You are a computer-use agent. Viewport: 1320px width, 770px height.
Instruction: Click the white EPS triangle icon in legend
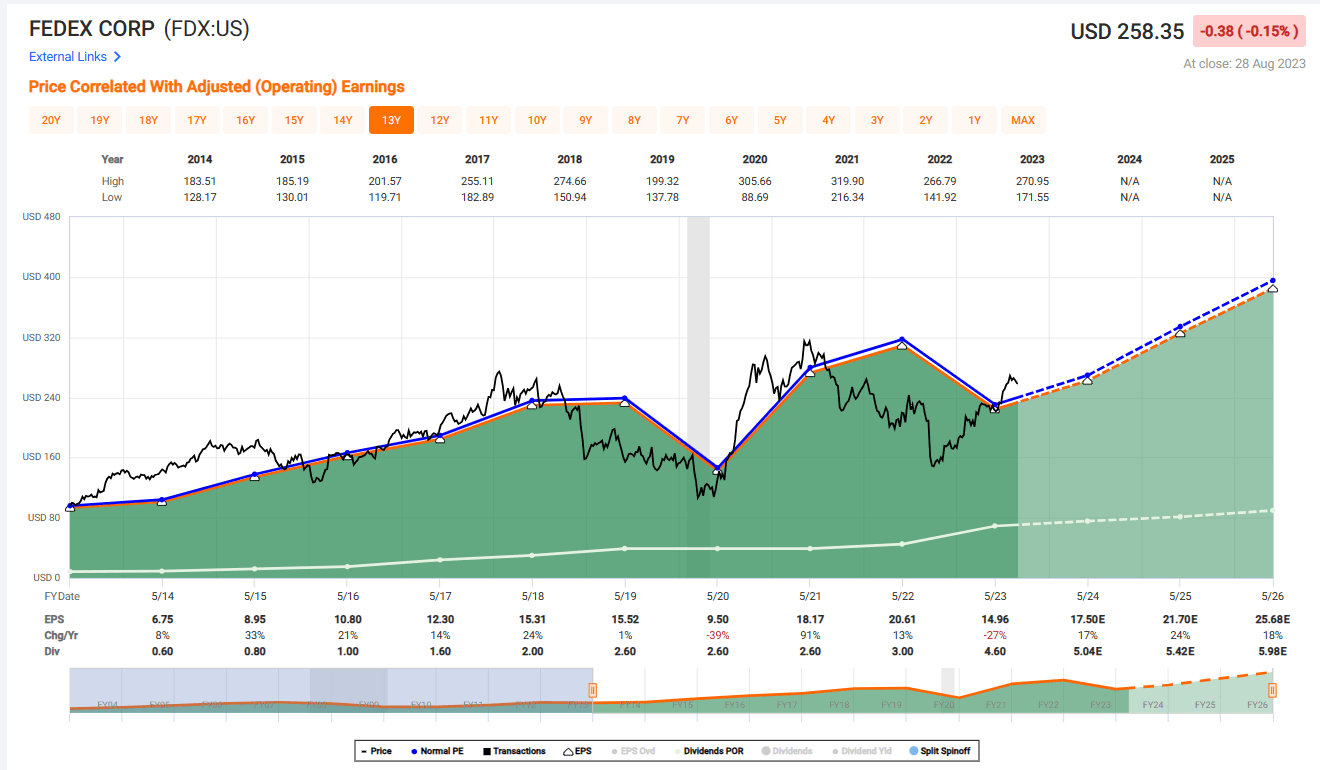[x=568, y=750]
